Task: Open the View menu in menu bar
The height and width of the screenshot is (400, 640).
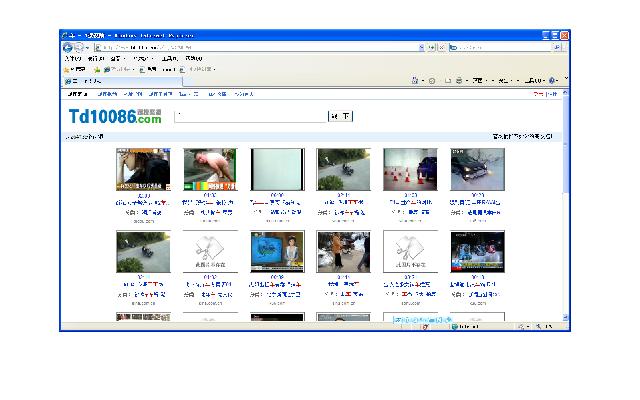Action: 117,58
